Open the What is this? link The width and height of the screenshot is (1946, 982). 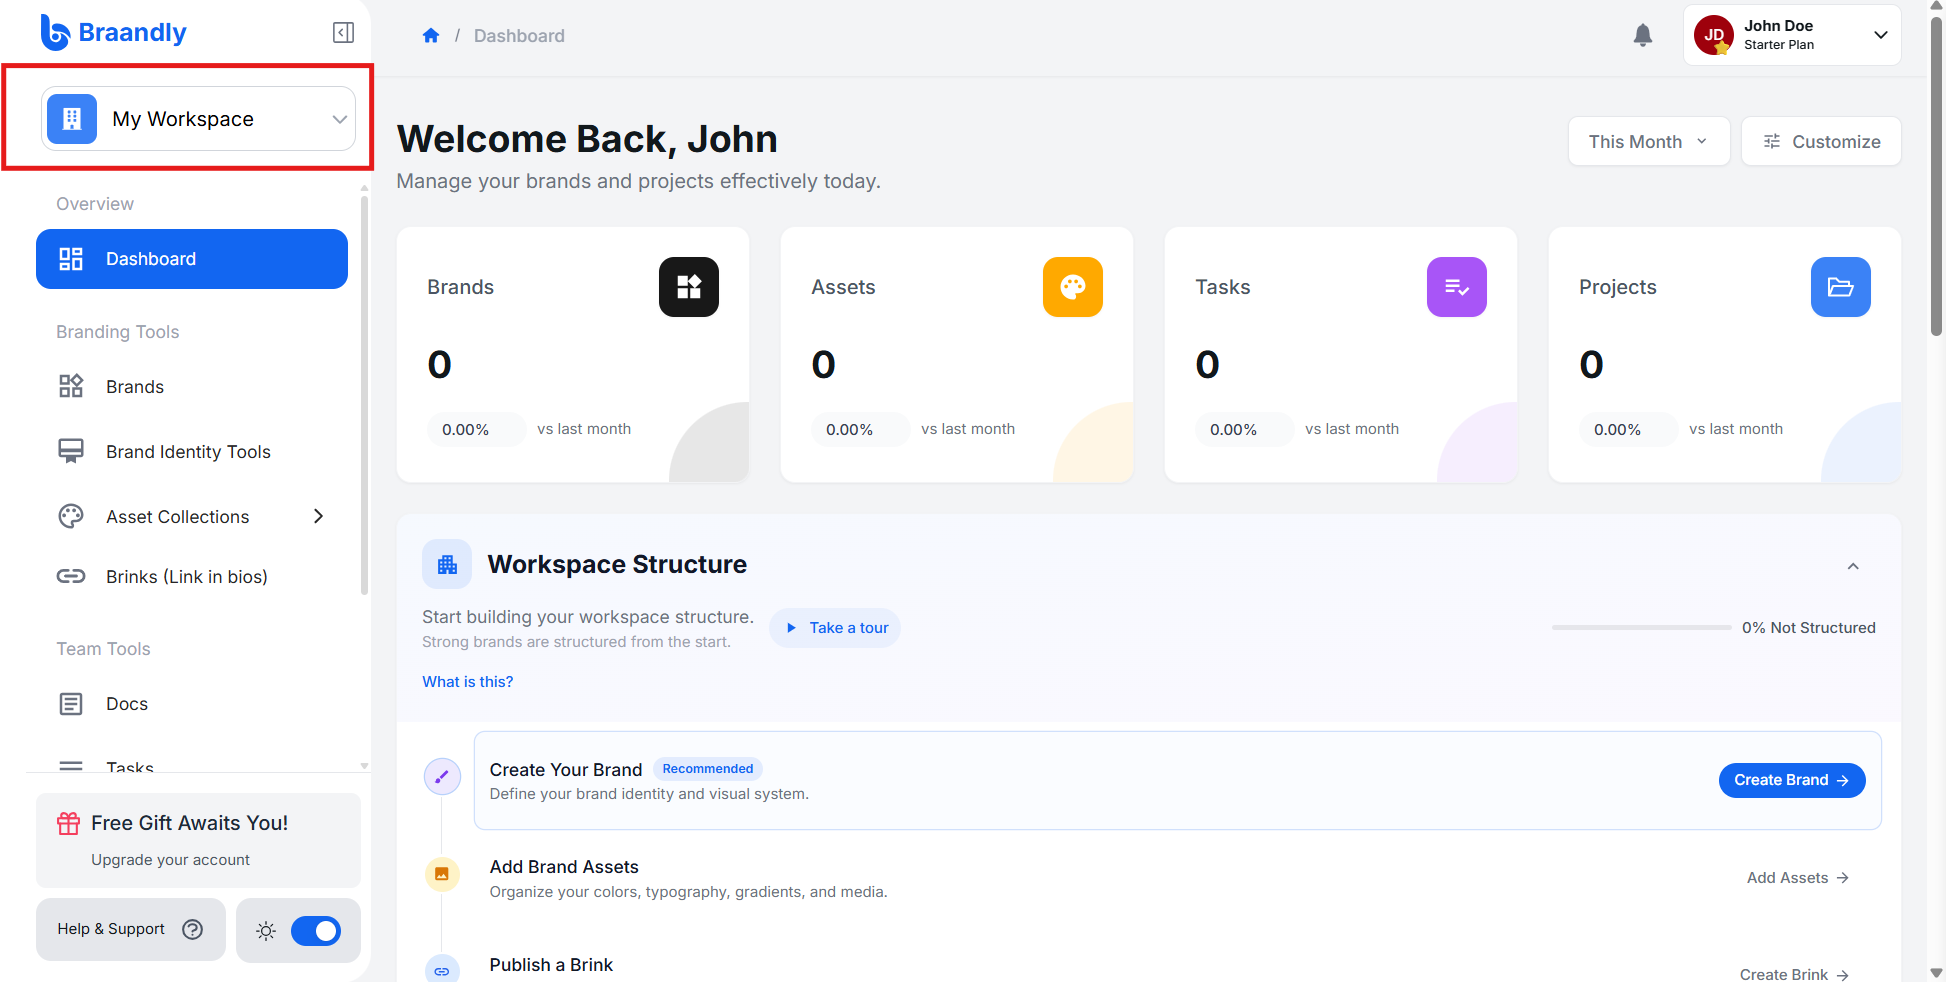pyautogui.click(x=467, y=682)
